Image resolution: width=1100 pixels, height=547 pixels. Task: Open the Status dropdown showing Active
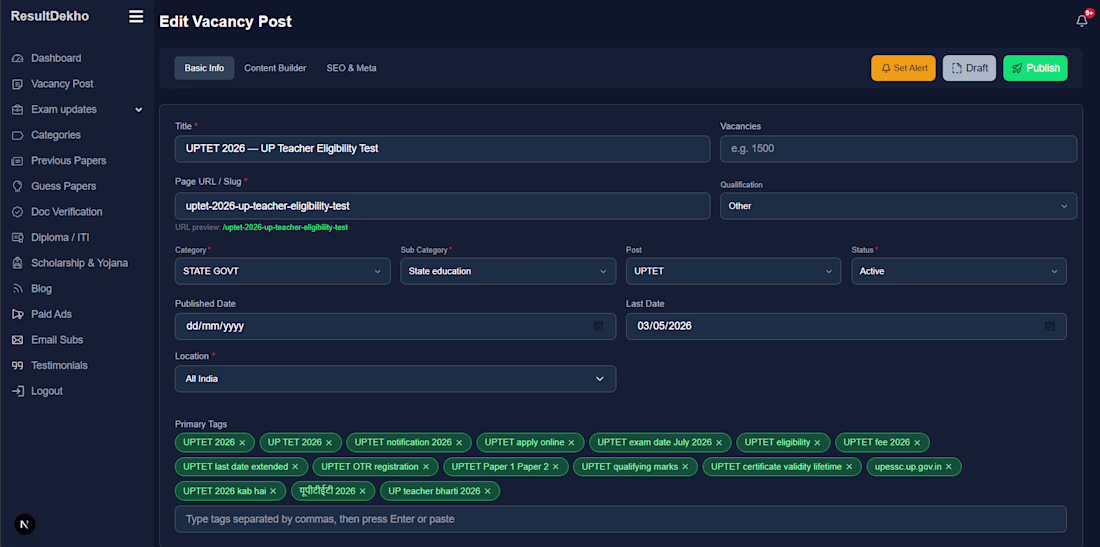pos(959,271)
